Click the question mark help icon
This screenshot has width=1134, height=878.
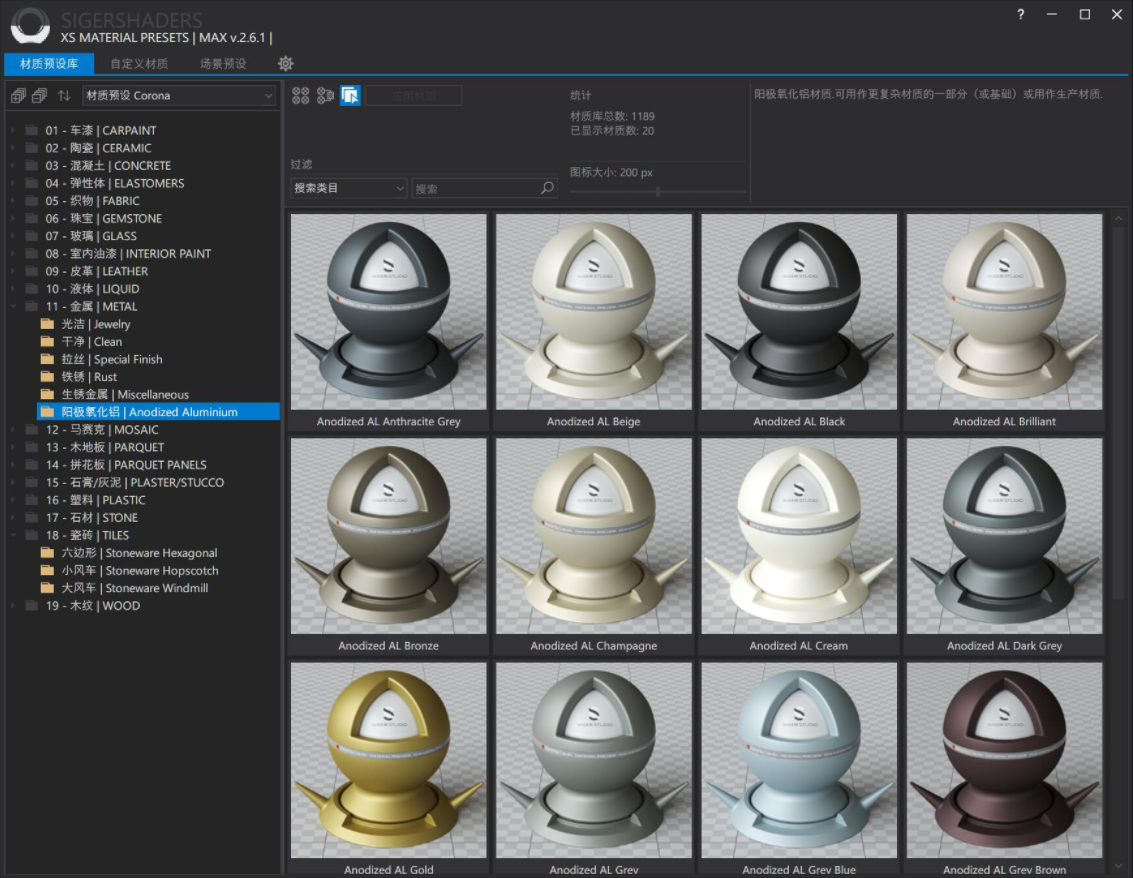1021,14
